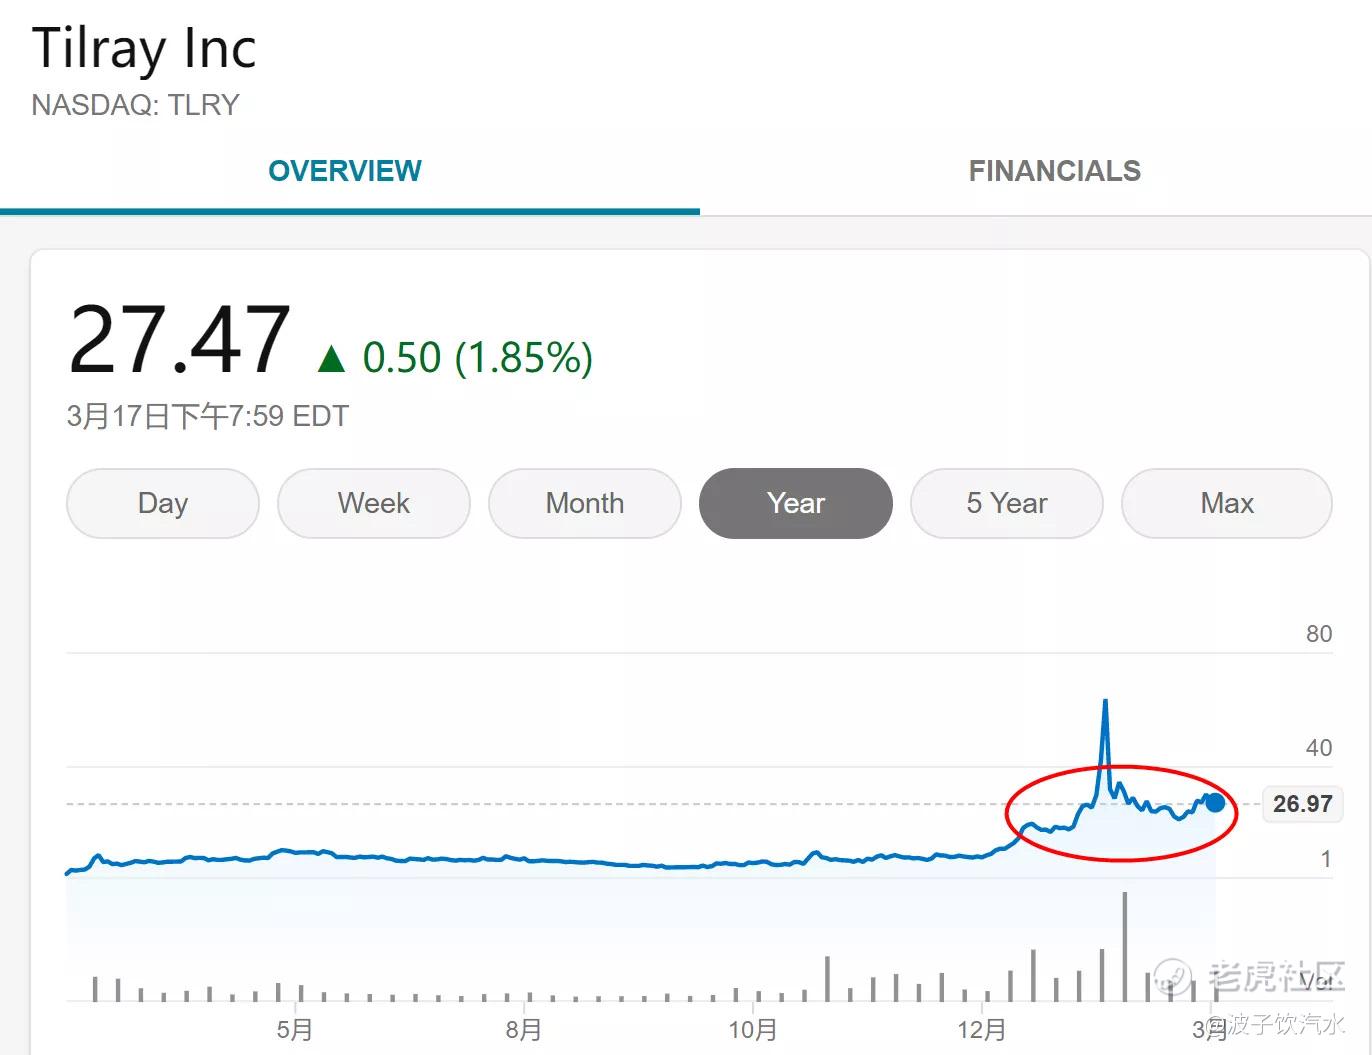The width and height of the screenshot is (1372, 1055).
Task: Click the 8月 axis label
Action: 524,1030
